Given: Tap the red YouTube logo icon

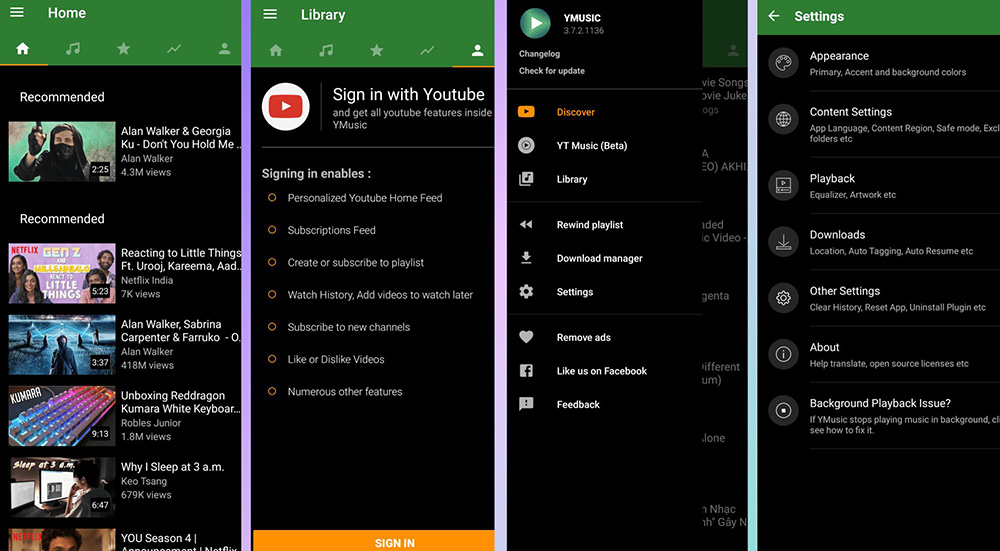Looking at the screenshot, I should (286, 107).
